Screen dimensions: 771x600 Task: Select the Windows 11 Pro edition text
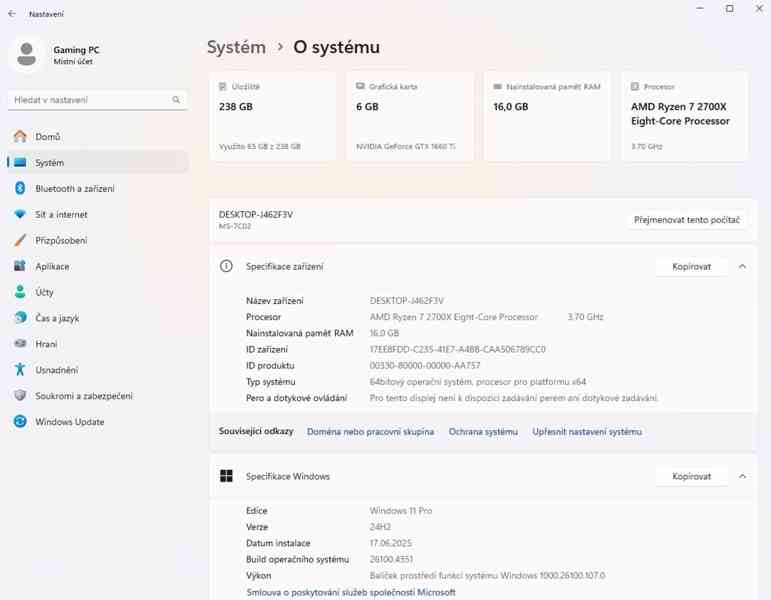(401, 510)
